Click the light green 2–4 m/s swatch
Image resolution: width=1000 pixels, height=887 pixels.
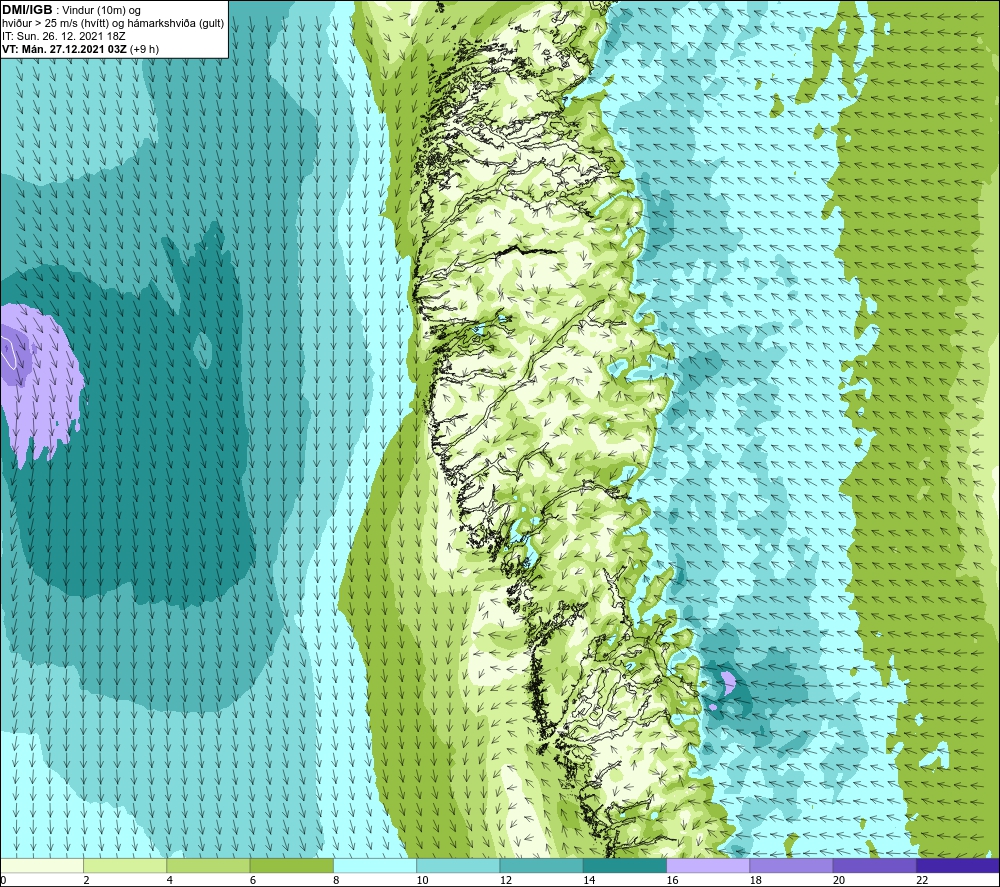(x=125, y=865)
